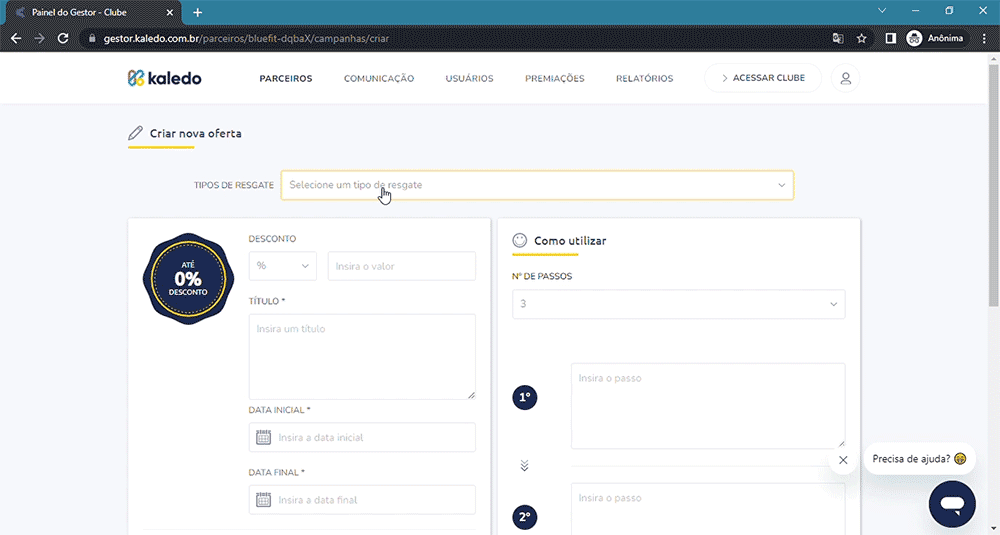Image resolution: width=1000 pixels, height=535 pixels.
Task: Click the Título text field
Action: pyautogui.click(x=362, y=356)
